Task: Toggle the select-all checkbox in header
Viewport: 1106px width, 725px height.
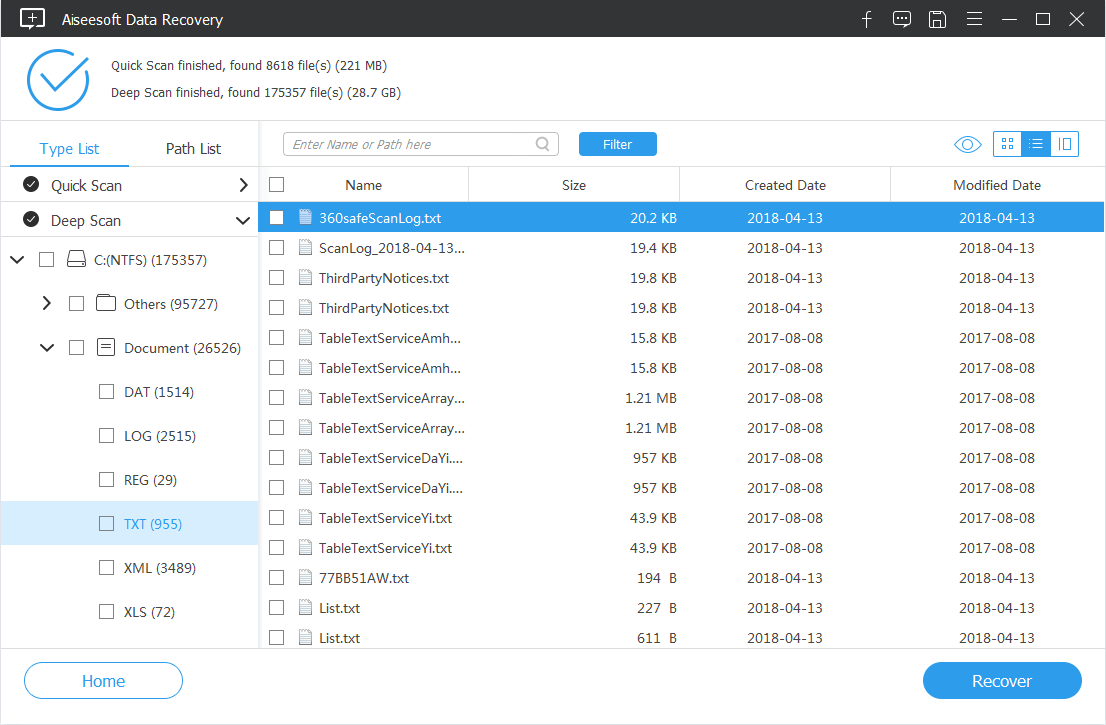Action: (277, 185)
